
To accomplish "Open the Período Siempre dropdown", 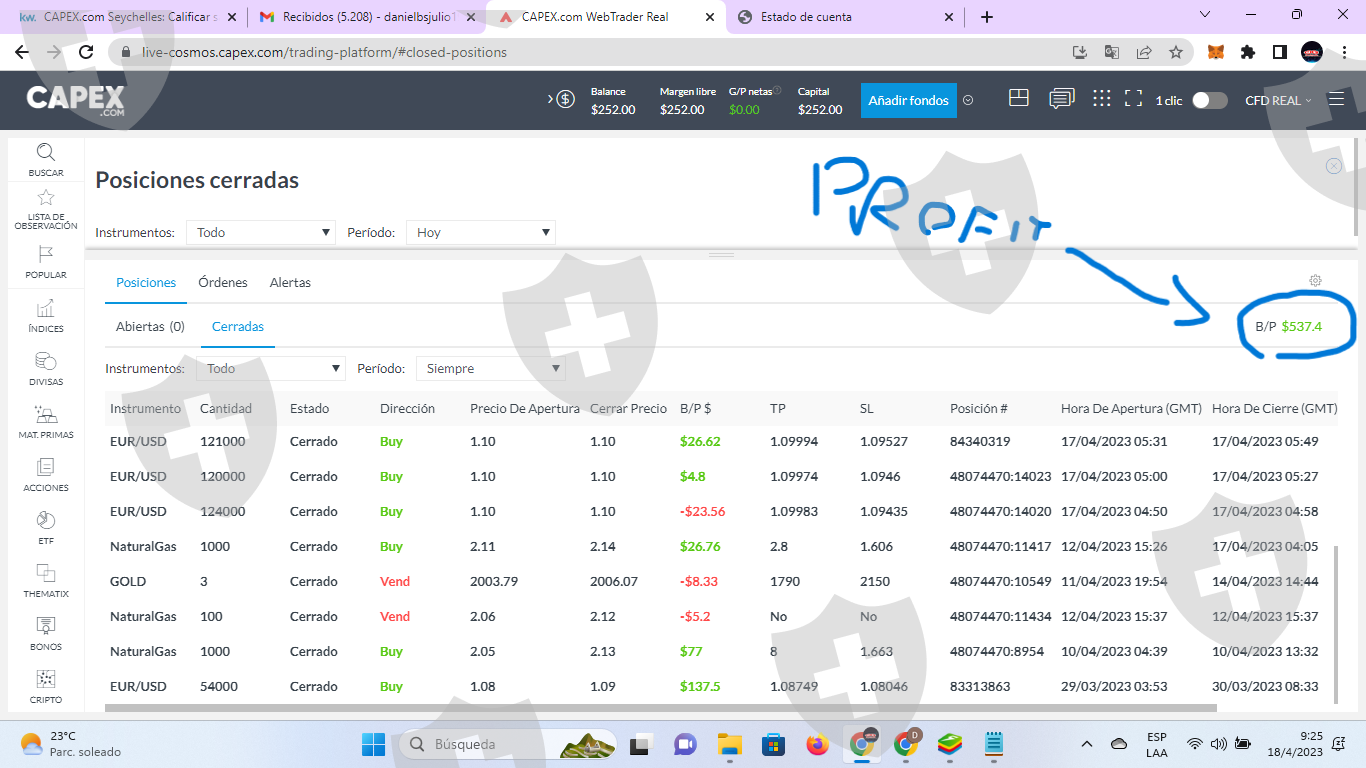I will click(x=490, y=368).
